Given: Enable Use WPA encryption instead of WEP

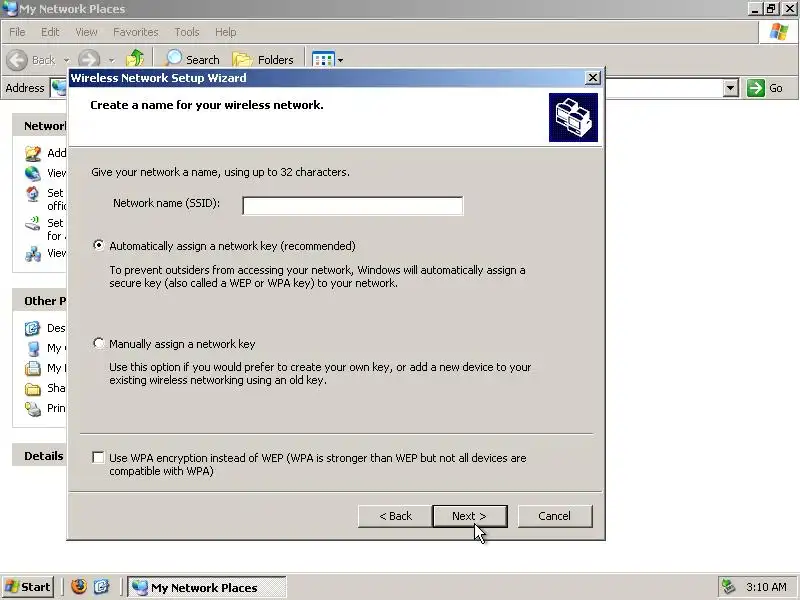Looking at the screenshot, I should click(x=98, y=457).
